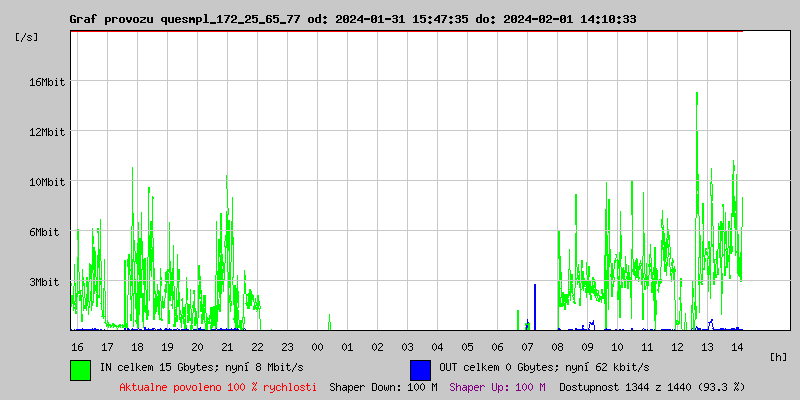800x400 pixels.
Task: Click the 12Mbit y-axis label
Action: (x=47, y=132)
